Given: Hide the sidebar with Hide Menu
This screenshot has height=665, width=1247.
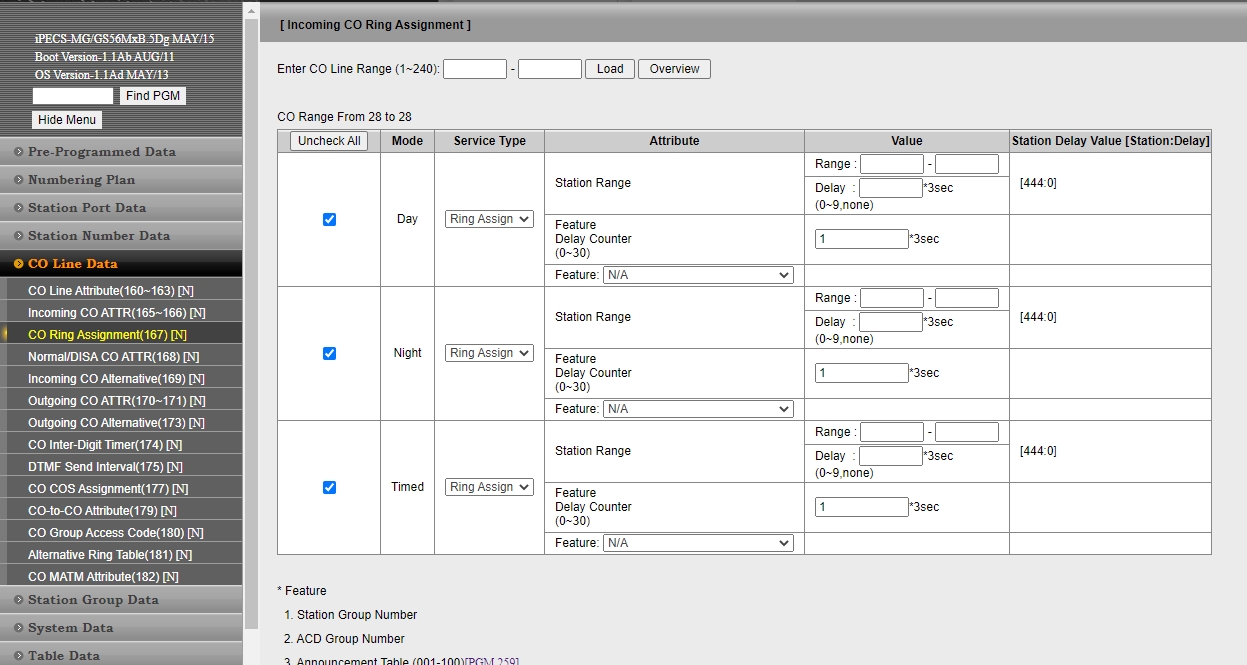Looking at the screenshot, I should (67, 120).
